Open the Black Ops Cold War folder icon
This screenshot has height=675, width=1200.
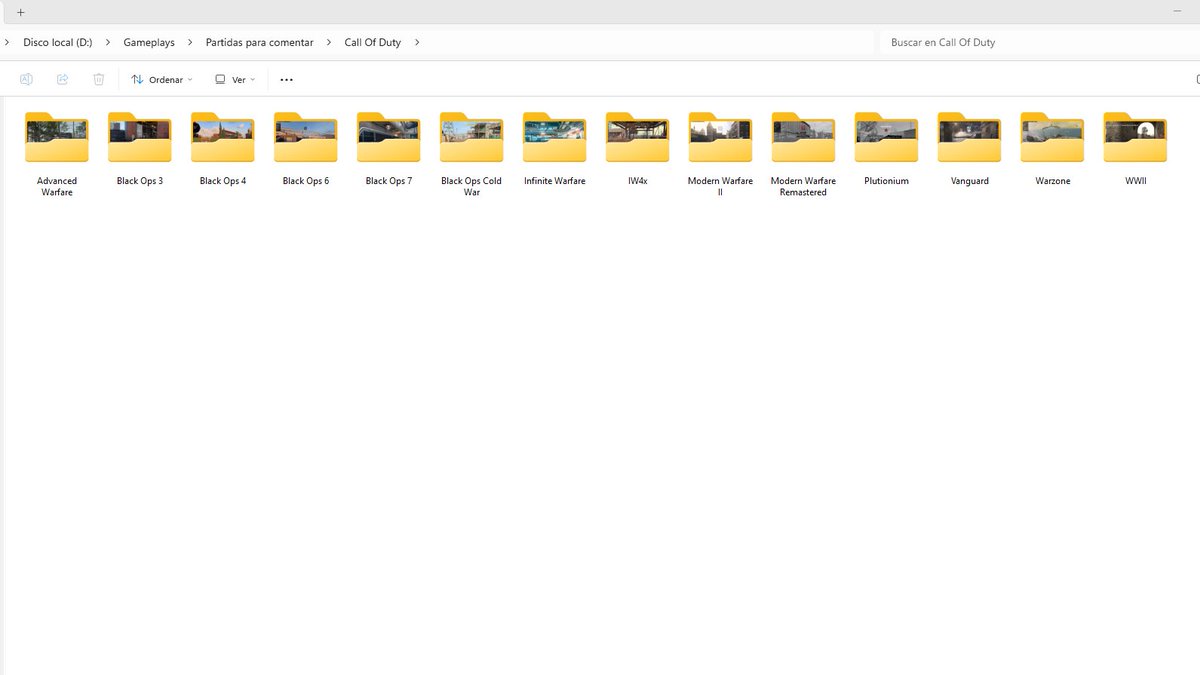tap(472, 137)
